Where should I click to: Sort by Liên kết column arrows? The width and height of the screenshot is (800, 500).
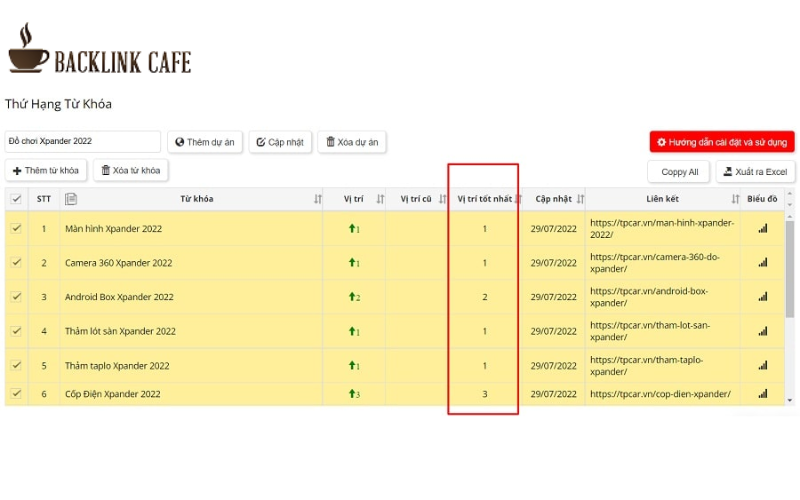coord(735,199)
